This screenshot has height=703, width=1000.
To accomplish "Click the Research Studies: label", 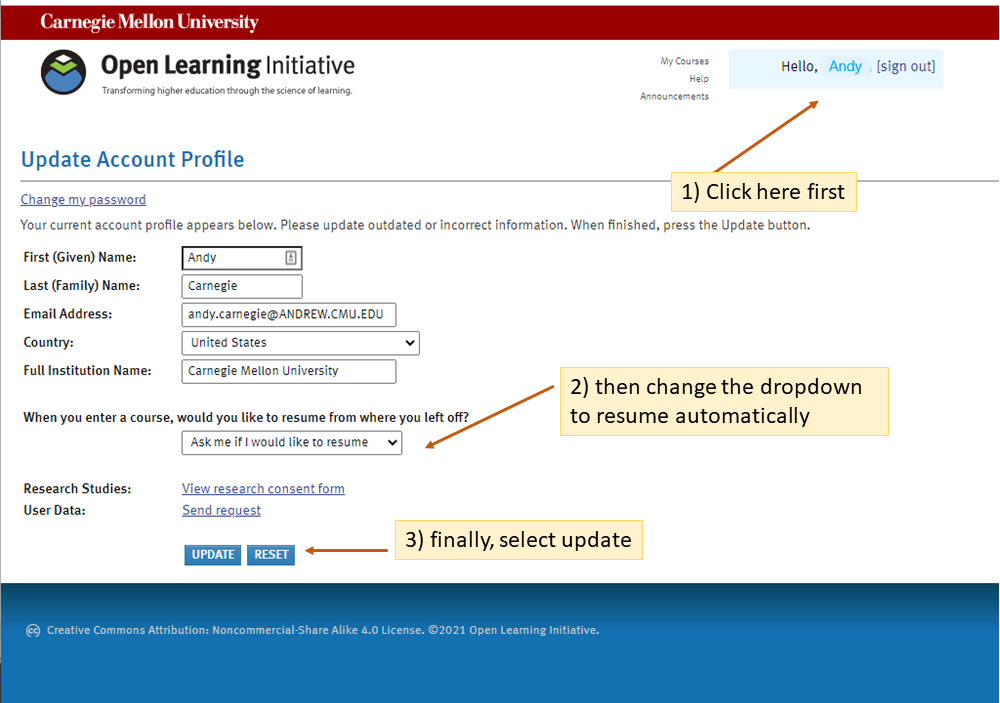I will 77,489.
